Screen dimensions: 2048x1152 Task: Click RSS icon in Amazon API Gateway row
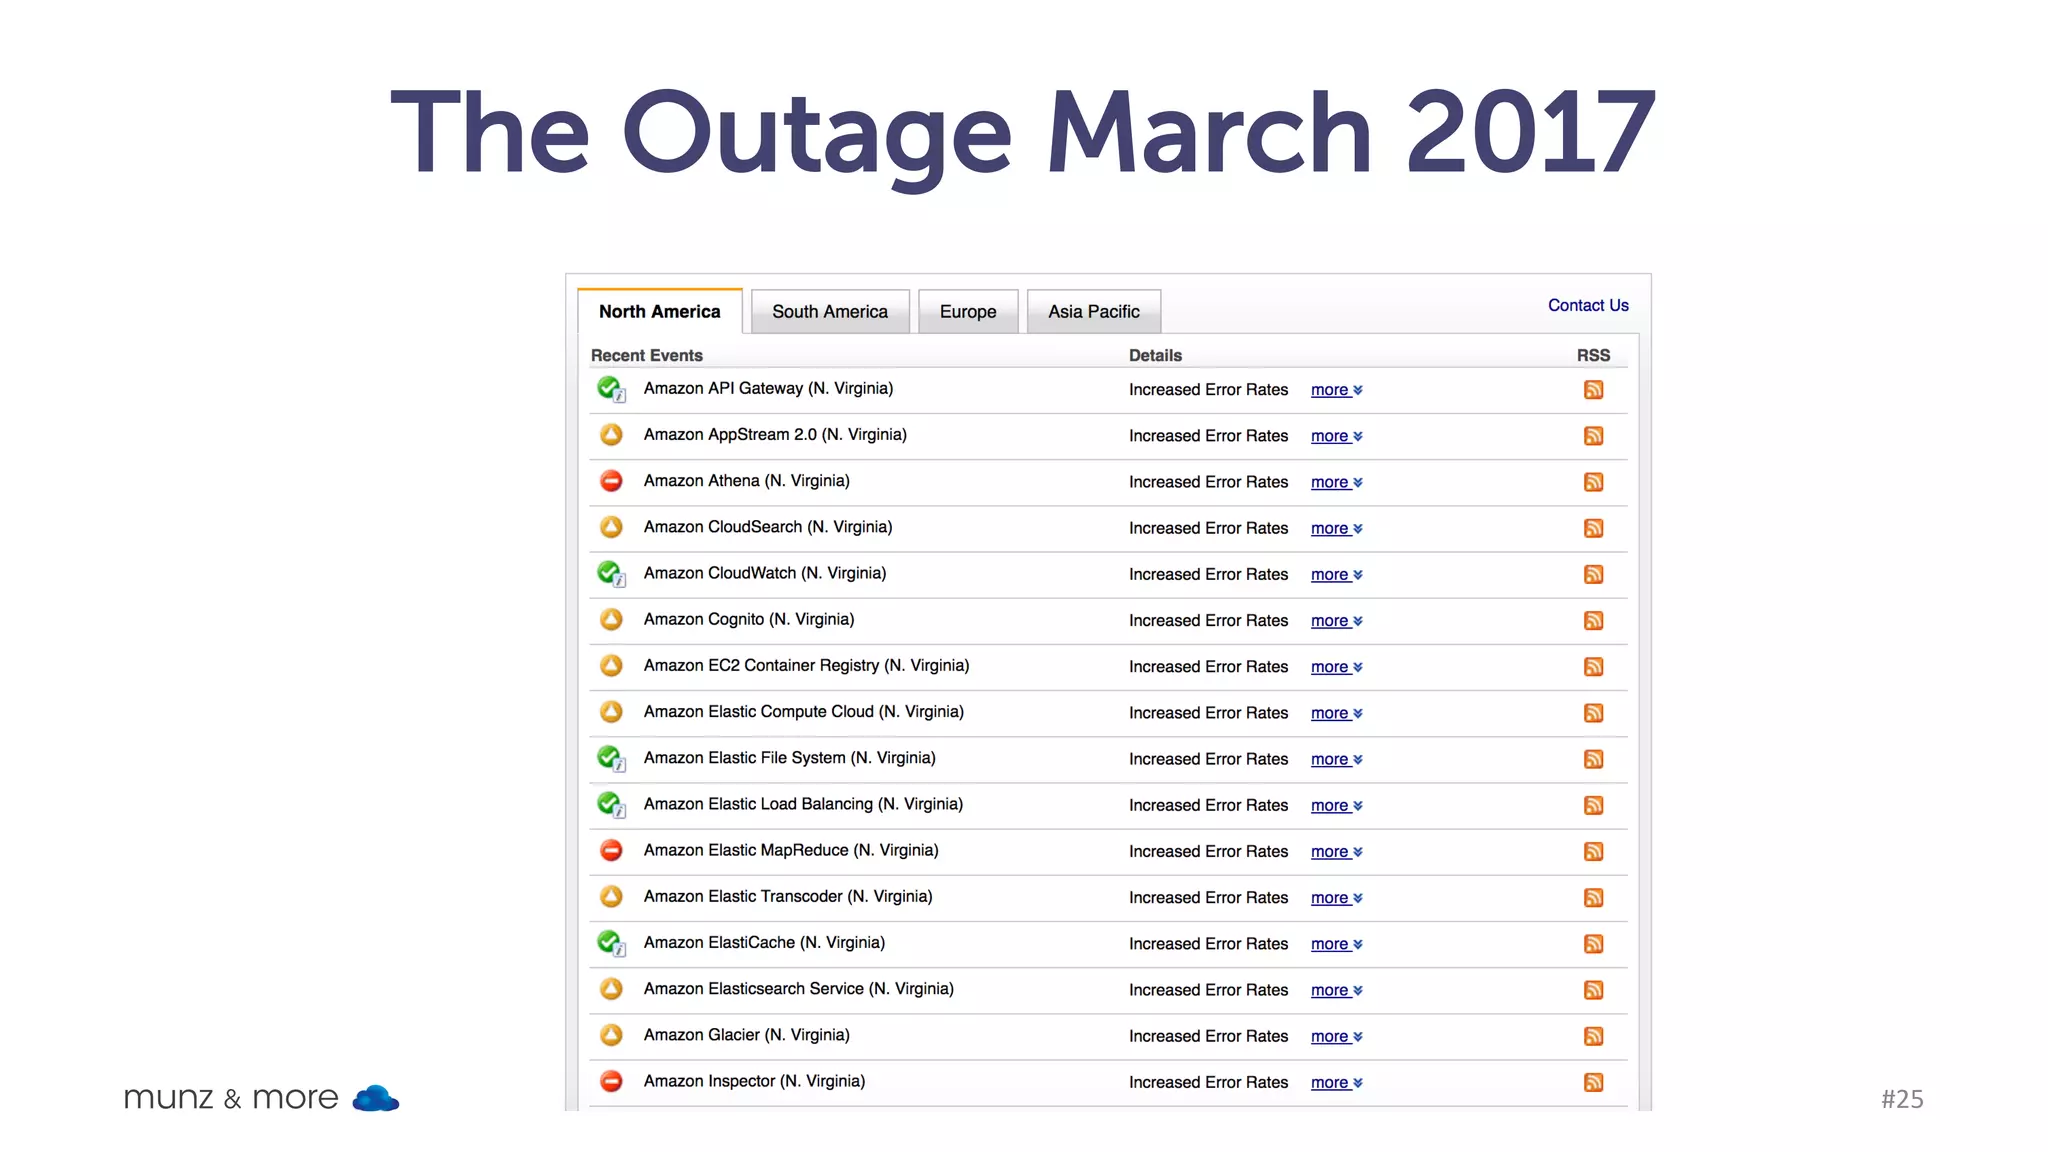[x=1593, y=390]
